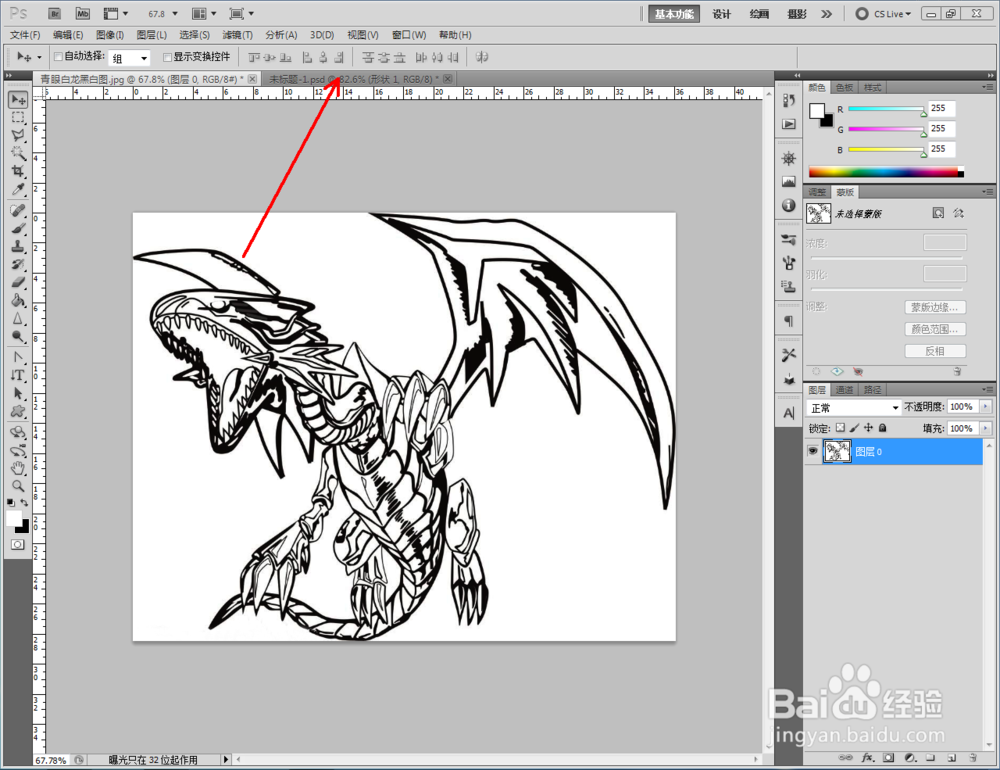Viewport: 1000px width, 770px height.
Task: Click the 颜色范围... button
Action: coord(935,329)
